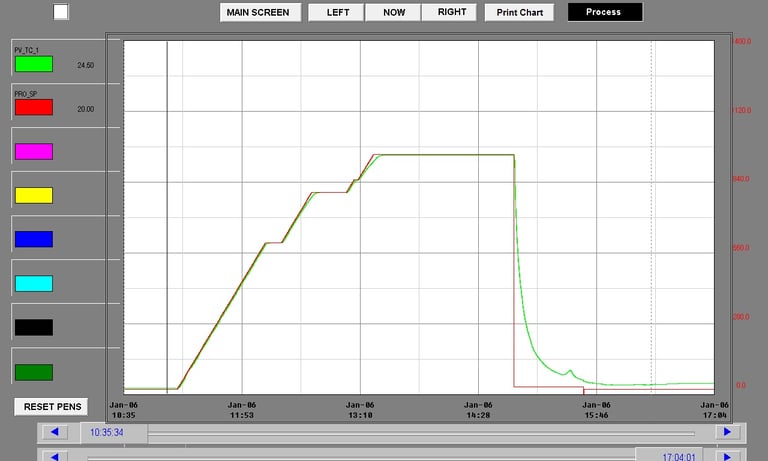Viewport: 768px width, 461px height.
Task: Open the black Process button
Action: (605, 12)
